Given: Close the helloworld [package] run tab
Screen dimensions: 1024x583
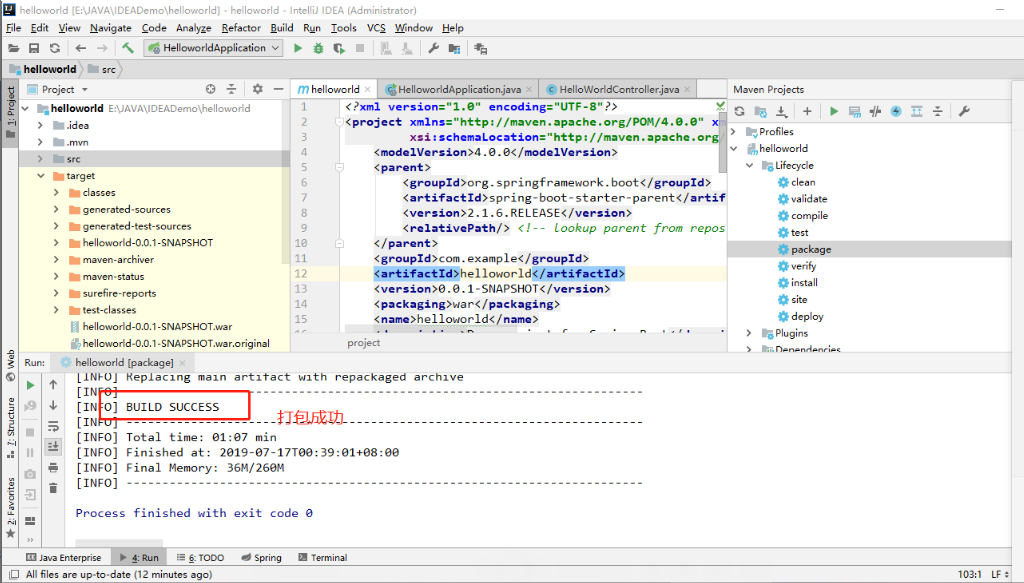Looking at the screenshot, I should tap(182, 362).
